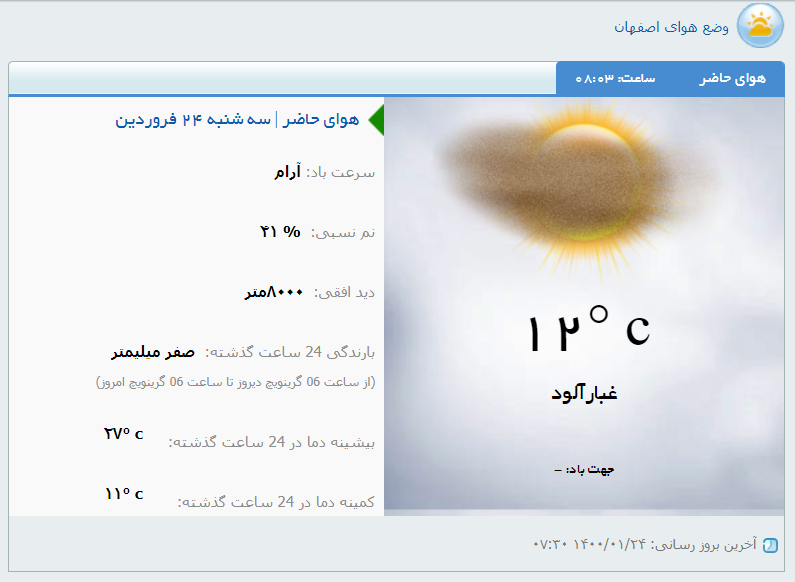The height and width of the screenshot is (582, 795).
Task: Select the maximum temperature value ۲۷° c
Action: point(124,434)
